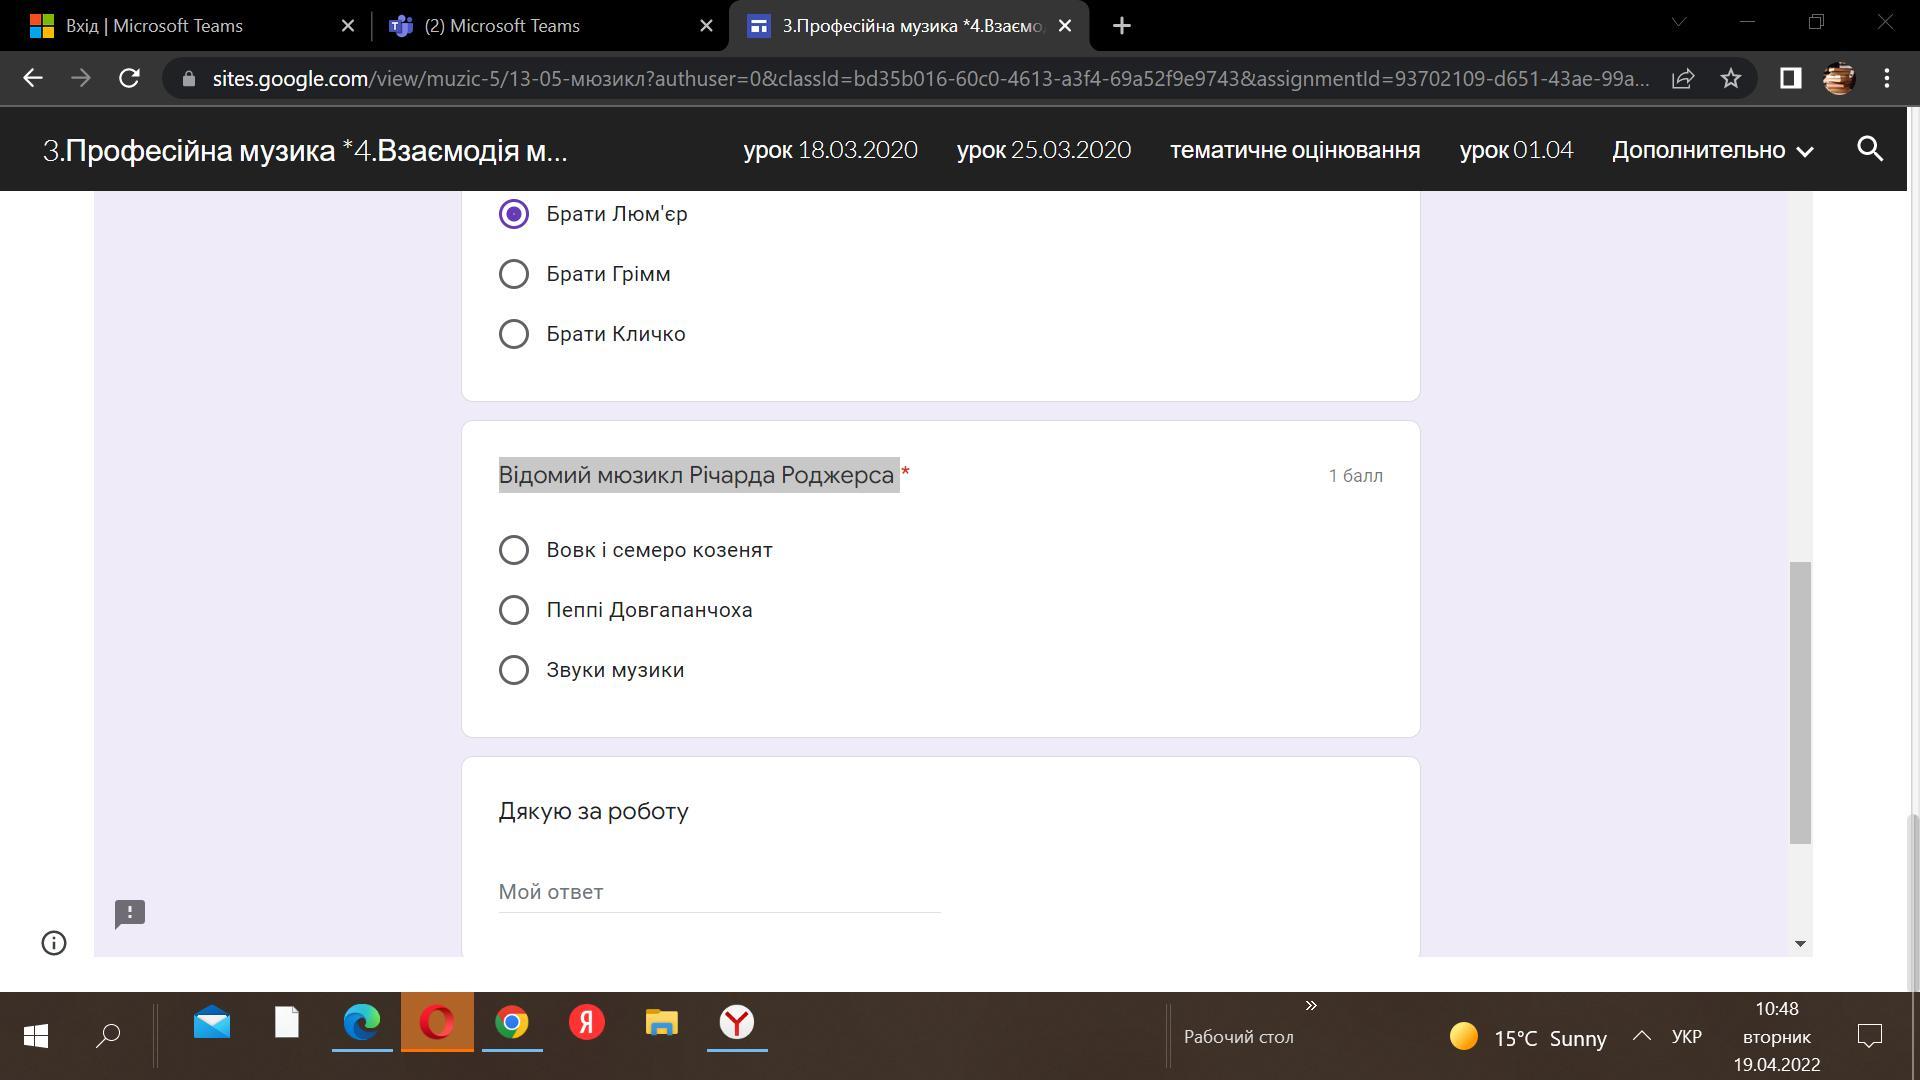Expand the Дополнительно navigation dropdown

[x=1712, y=150]
